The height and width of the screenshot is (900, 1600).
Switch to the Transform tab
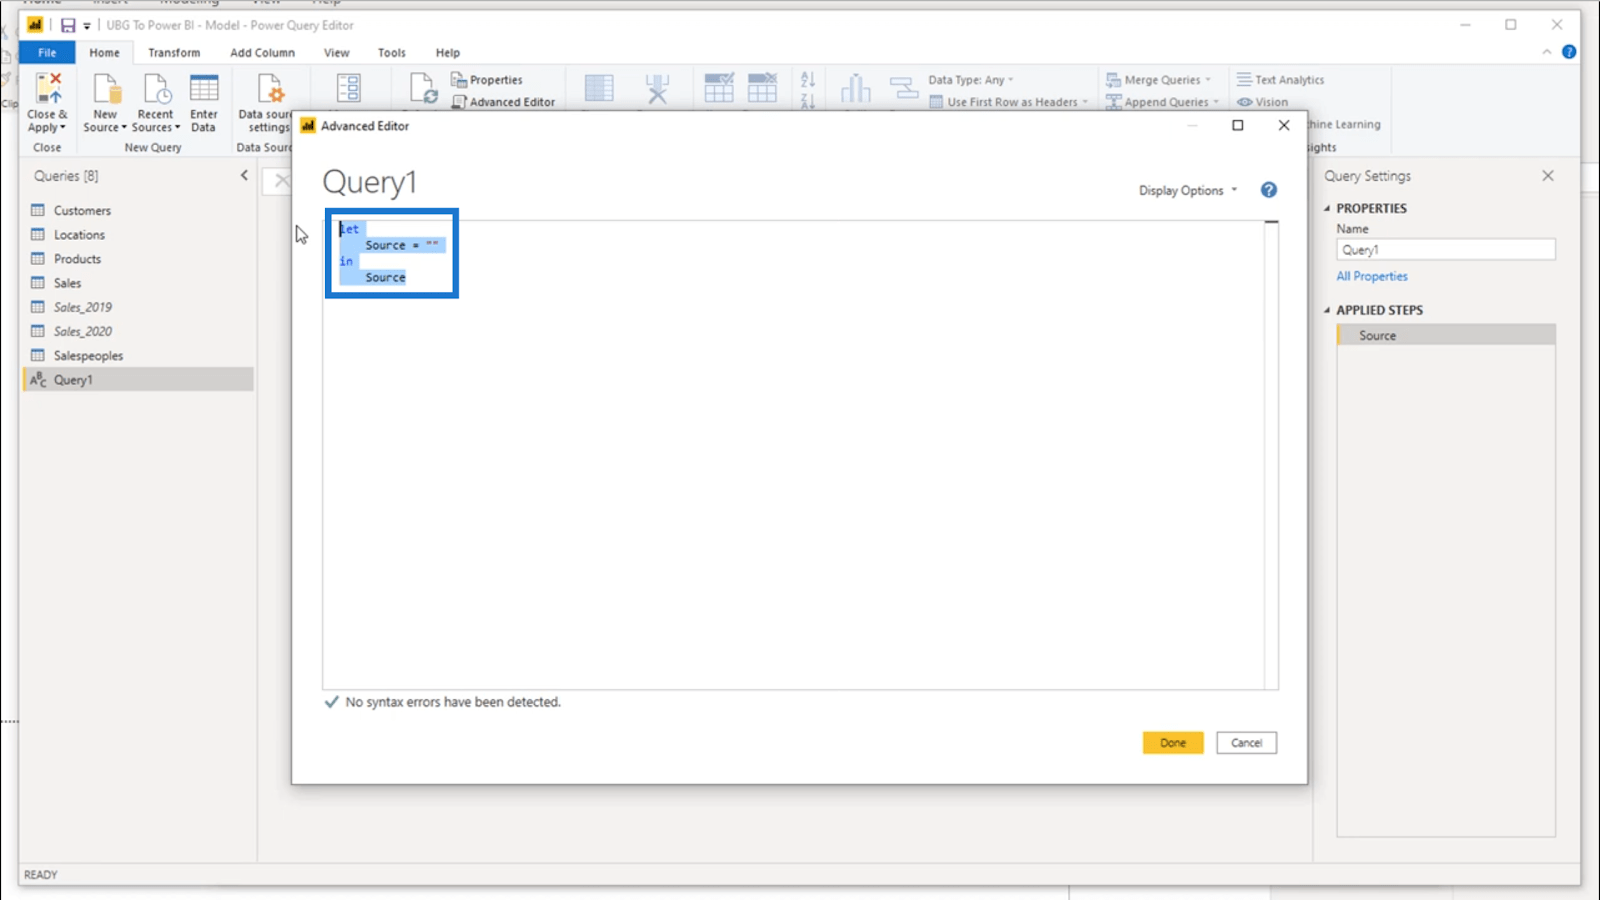[174, 53]
